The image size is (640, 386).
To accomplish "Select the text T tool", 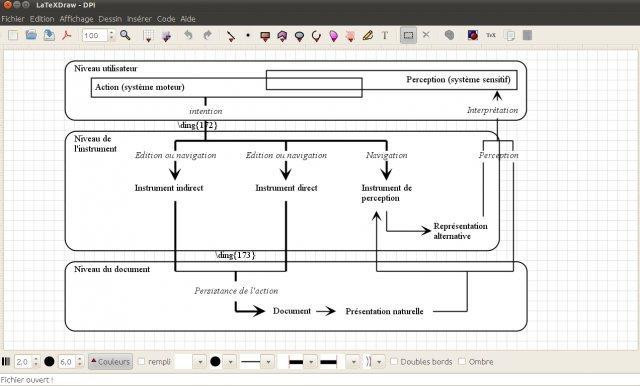I will [384, 35].
